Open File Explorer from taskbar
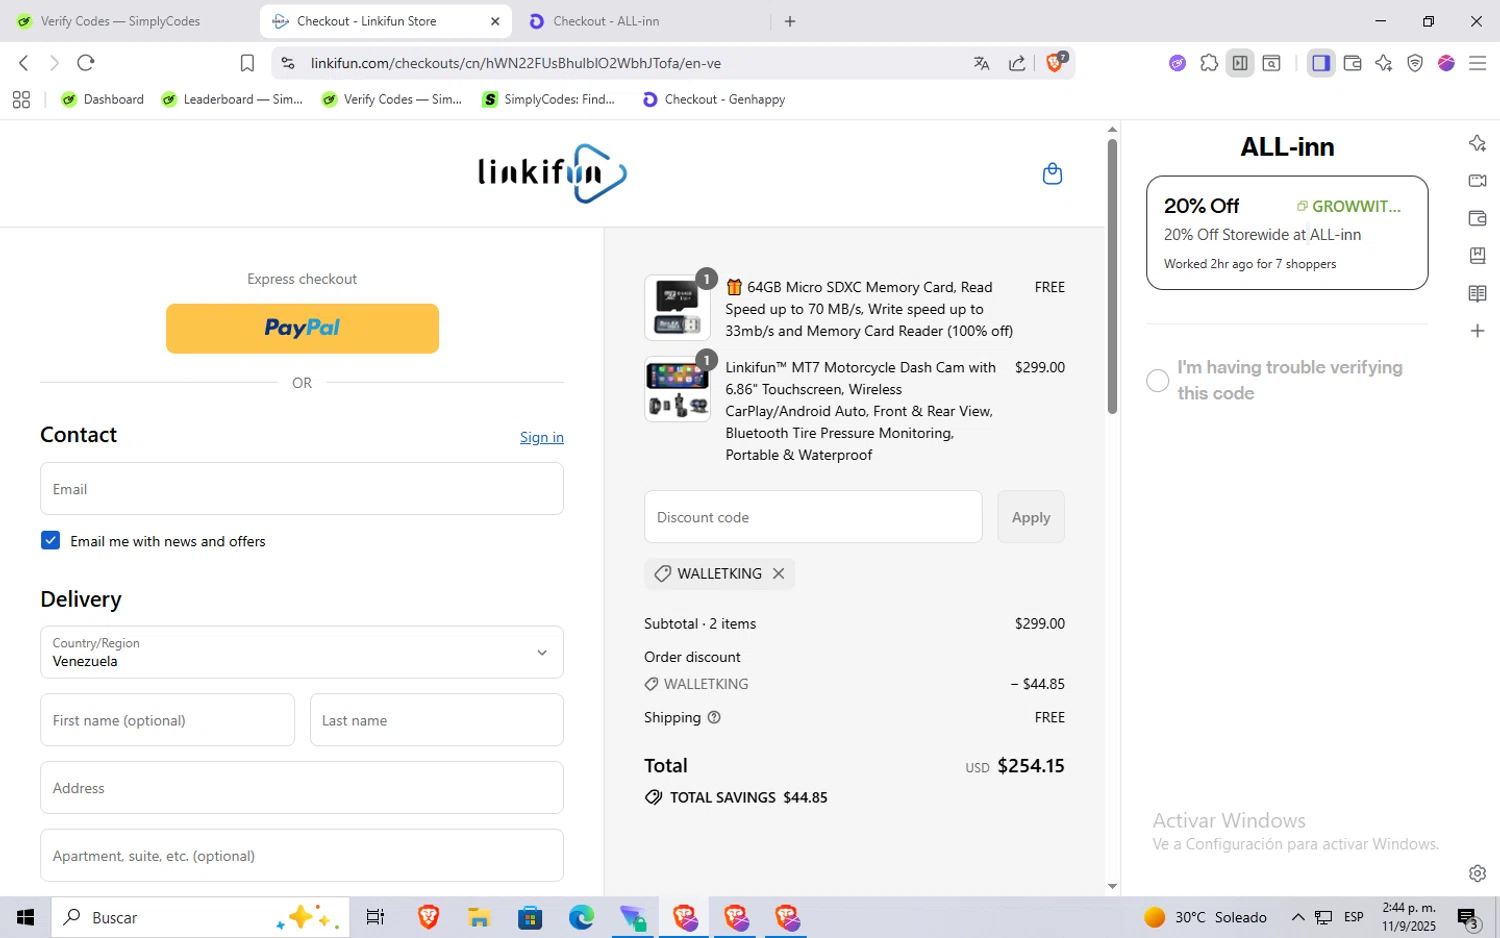The image size is (1500, 938). coord(478,917)
